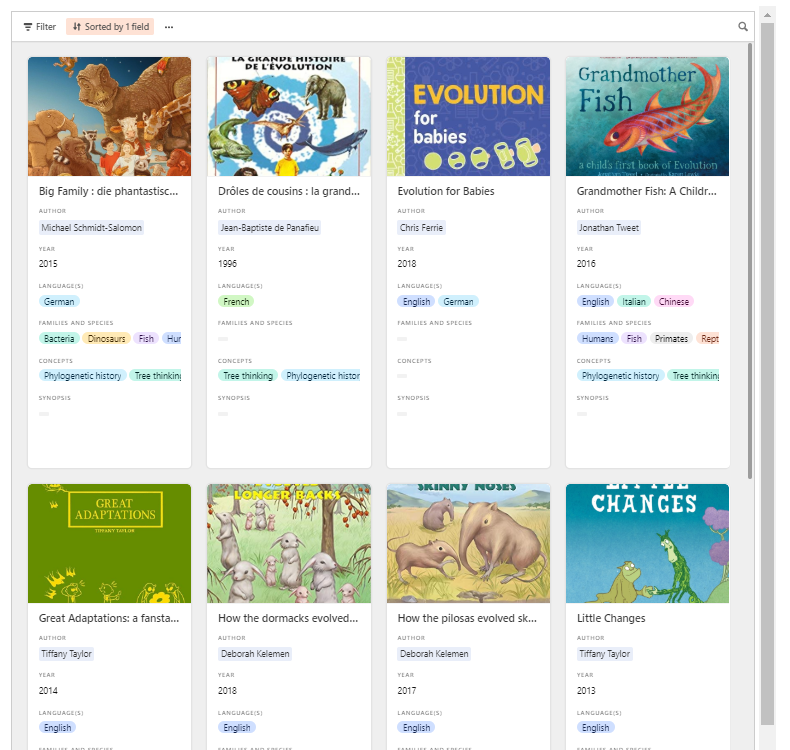
Task: Select author tag Jonathan Tweet
Action: (x=609, y=228)
